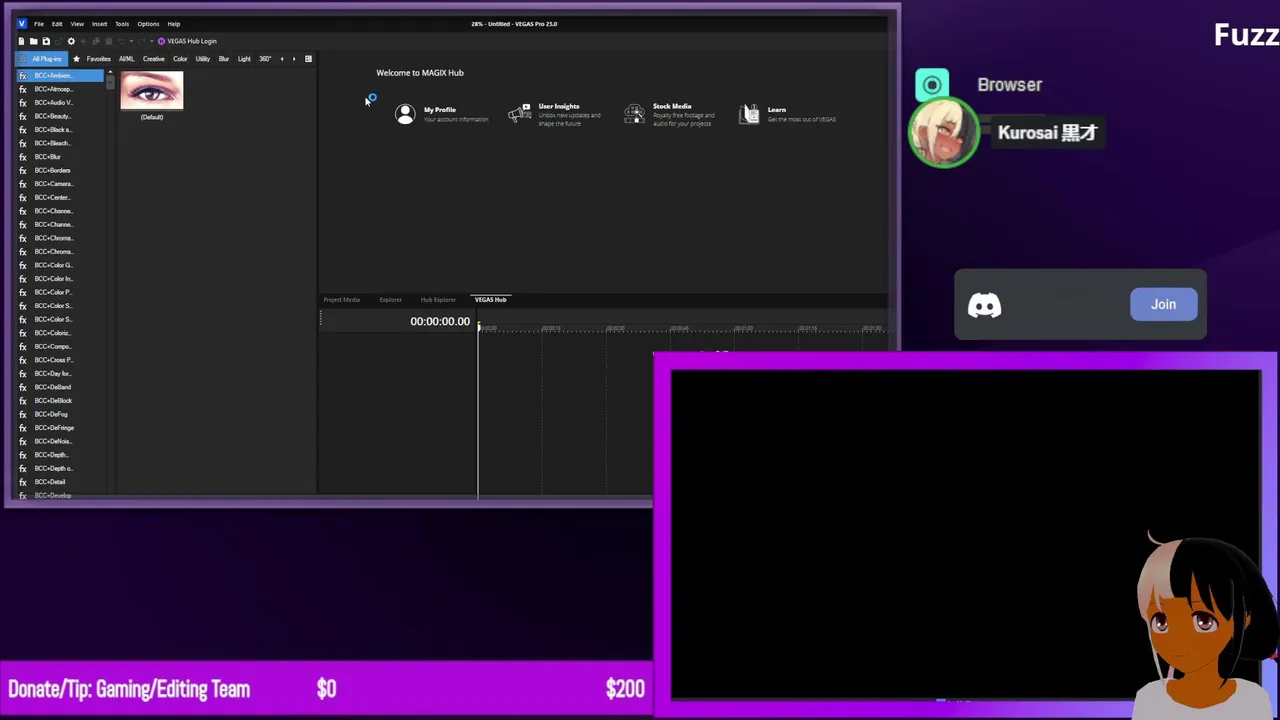Screen dimensions: 1280x720
Task: Select the BCC+Ambien.. plug-in row
Action: pos(60,76)
